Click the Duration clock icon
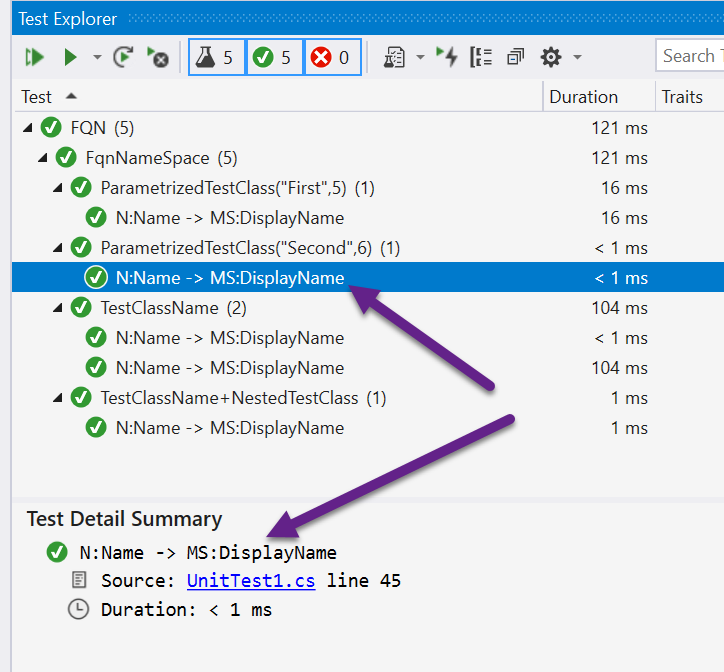Viewport: 724px width, 672px height. click(x=78, y=610)
